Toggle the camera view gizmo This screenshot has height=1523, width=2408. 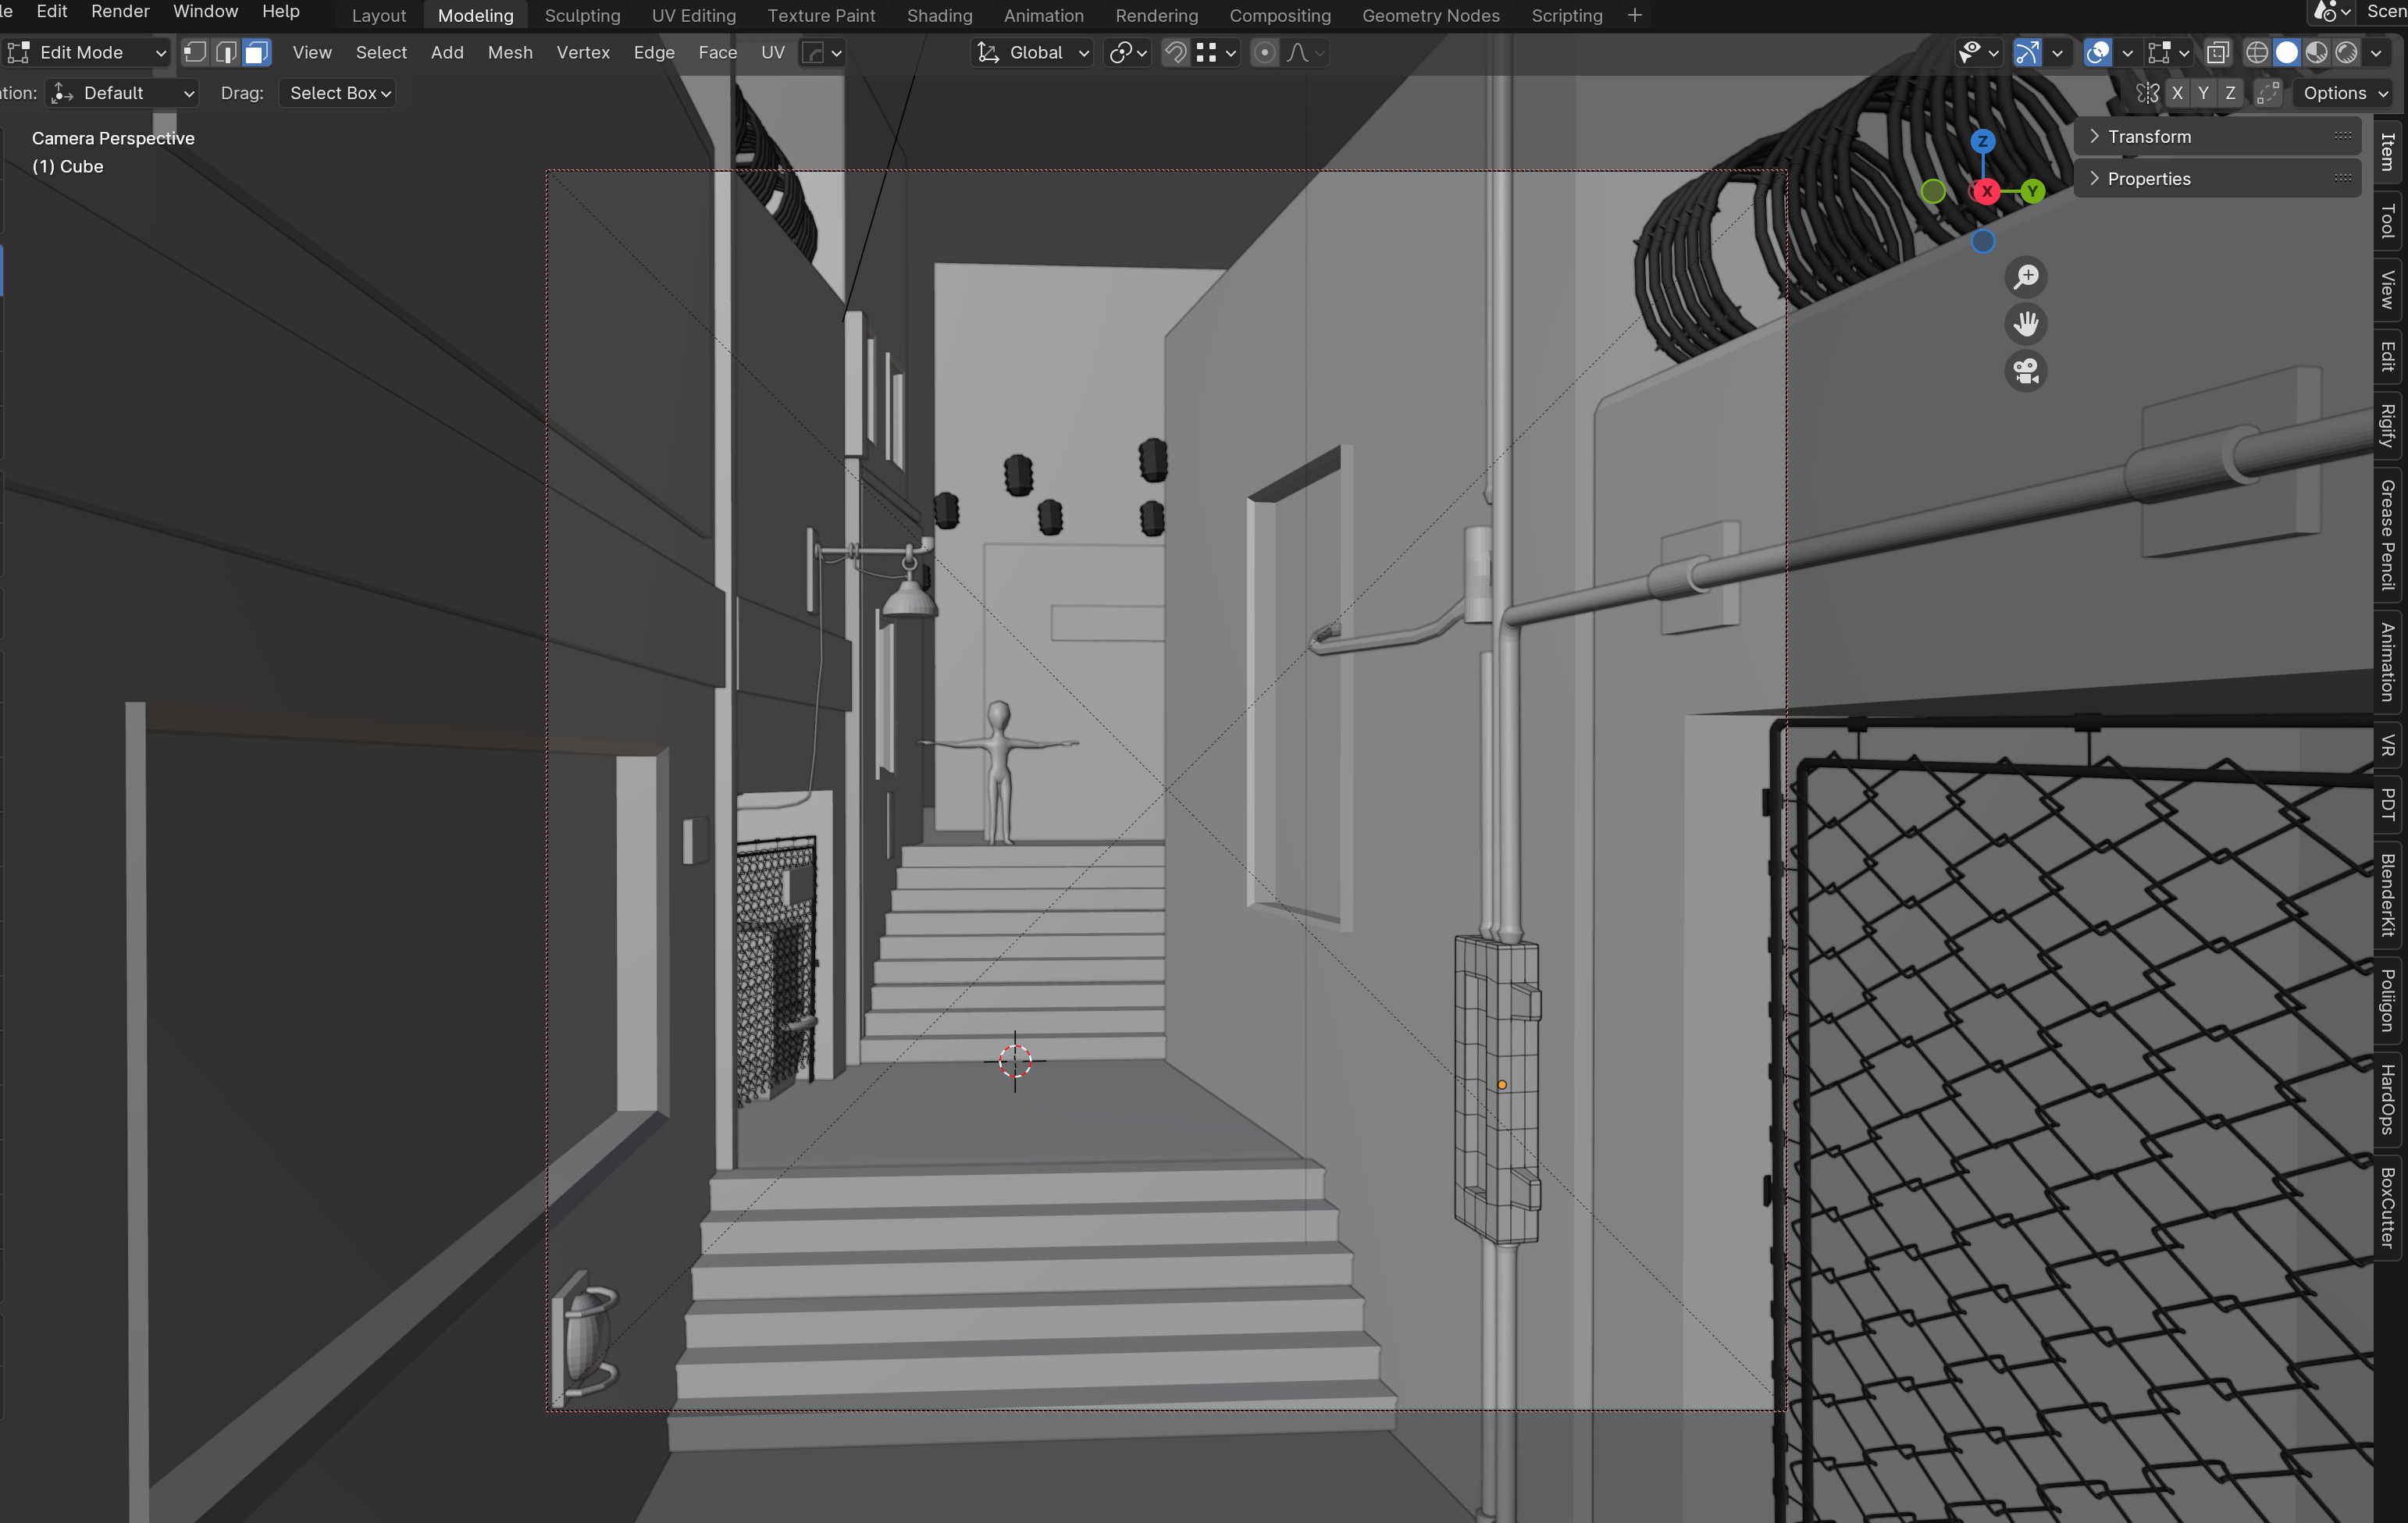point(2026,371)
